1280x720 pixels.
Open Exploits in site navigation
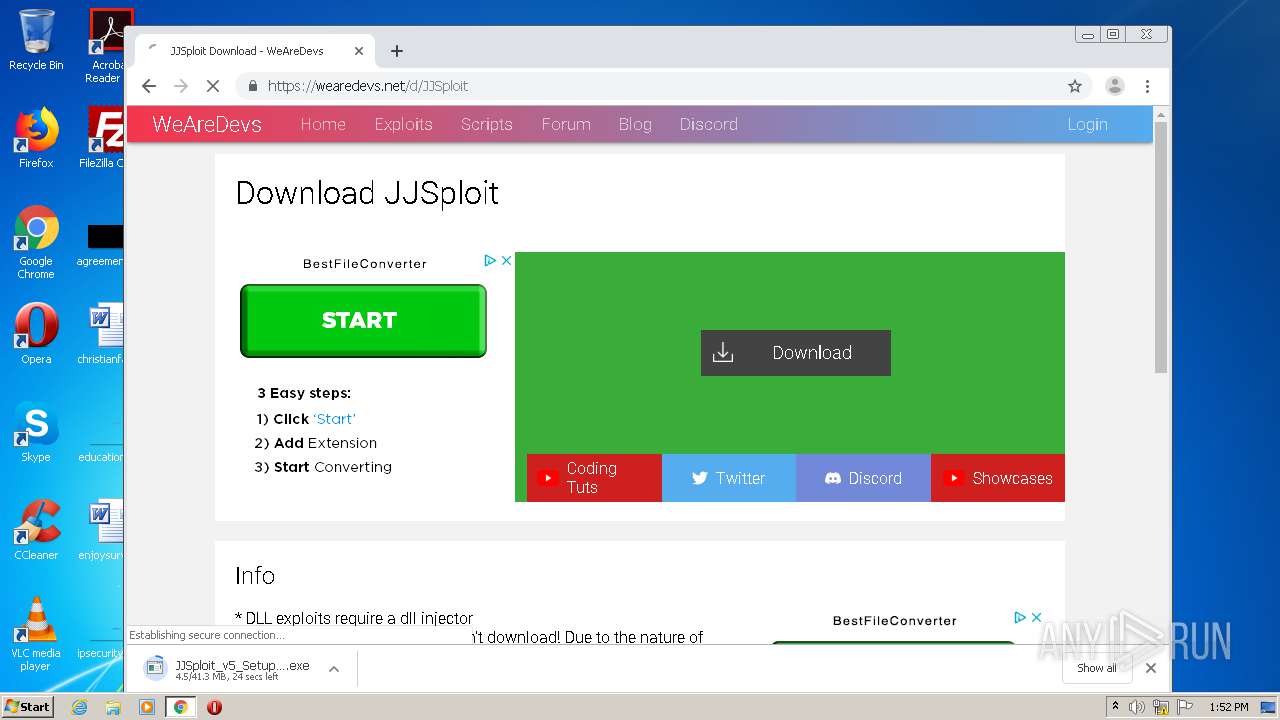[403, 124]
